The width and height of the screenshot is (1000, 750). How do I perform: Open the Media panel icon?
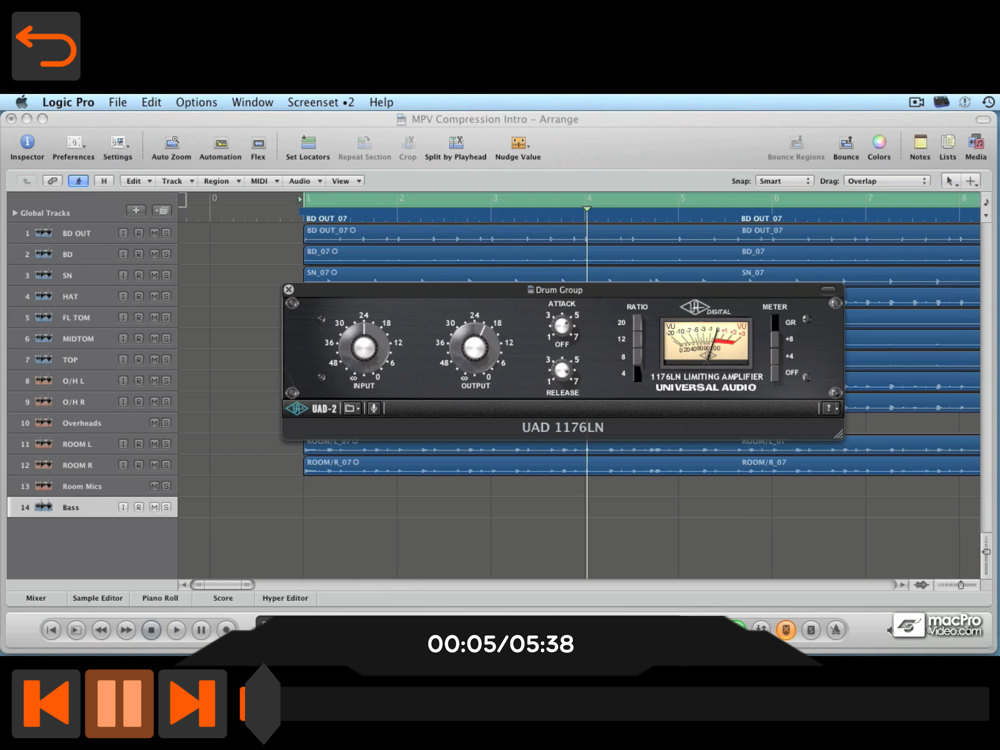click(x=976, y=147)
